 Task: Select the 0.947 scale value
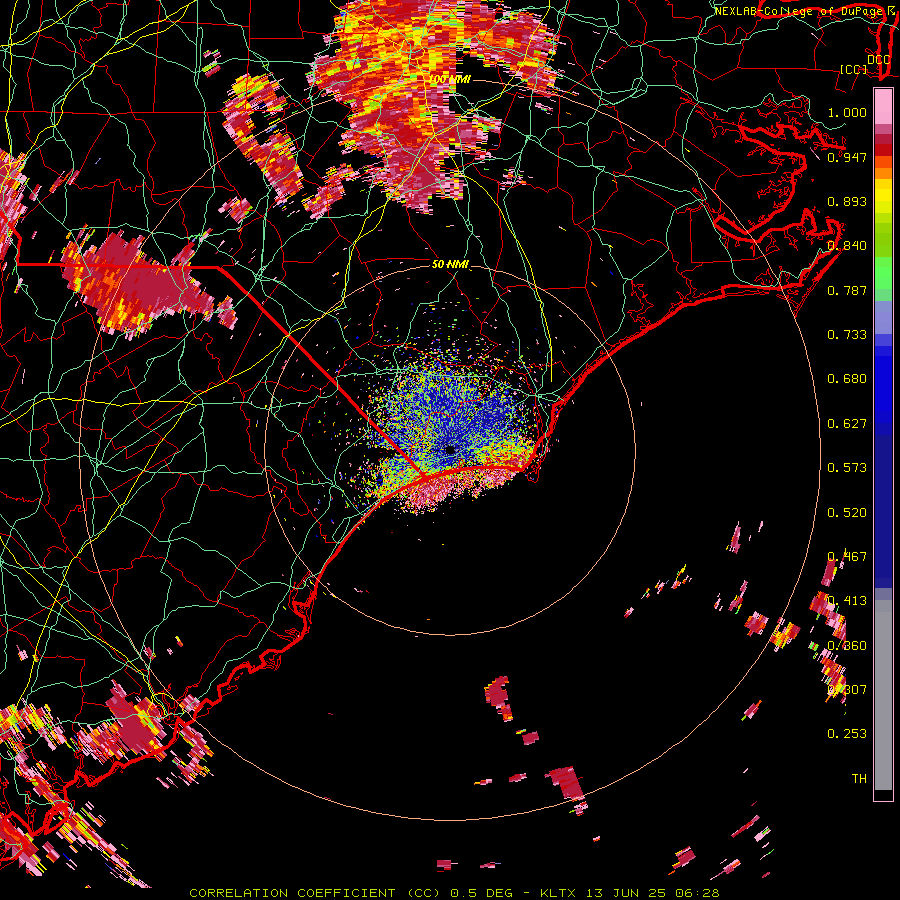pos(847,157)
